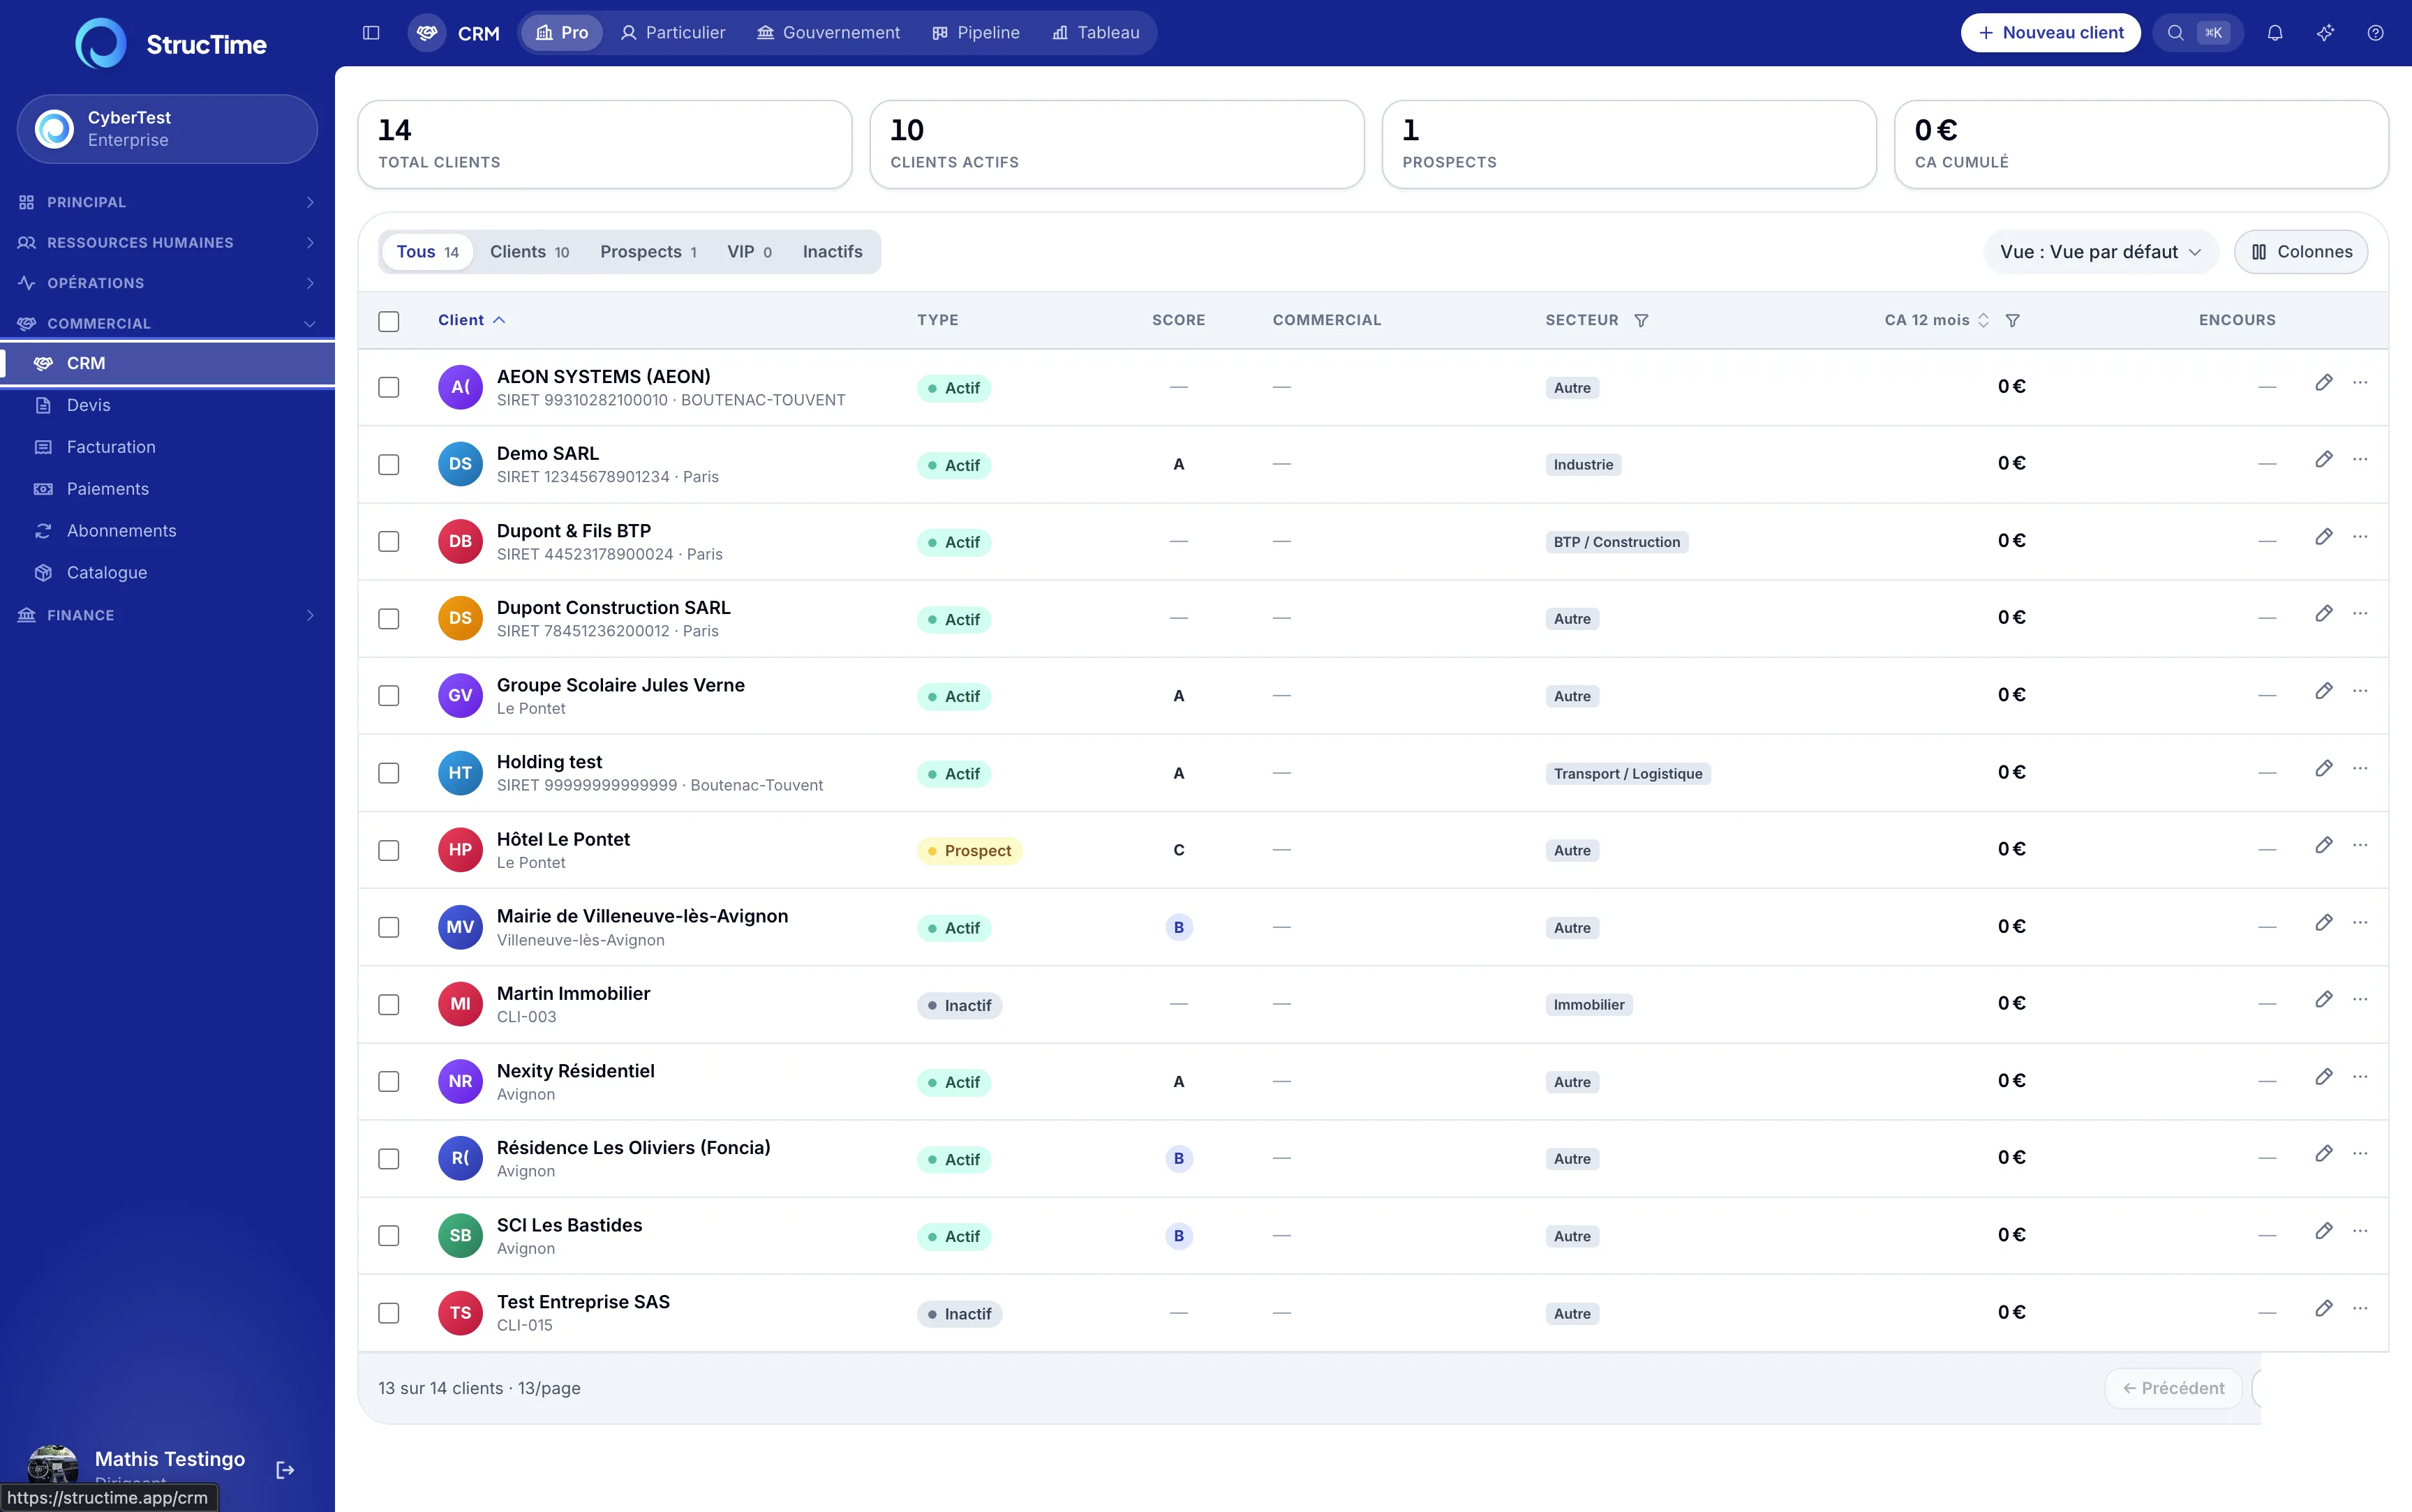Select Dupont & Fils BTP checkbox

pos(389,541)
